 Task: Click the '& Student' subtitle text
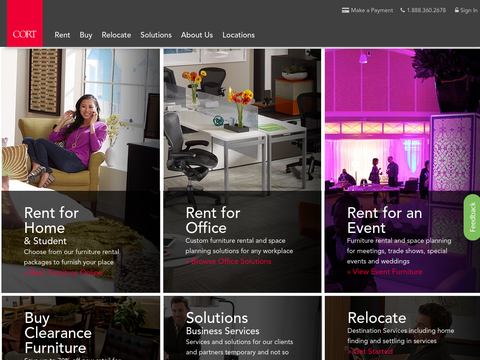[x=45, y=241]
